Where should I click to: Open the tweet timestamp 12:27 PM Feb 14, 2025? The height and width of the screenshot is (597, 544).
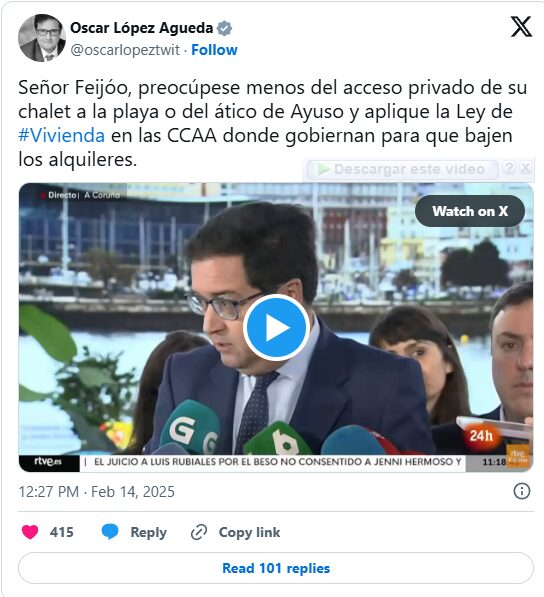(97, 492)
